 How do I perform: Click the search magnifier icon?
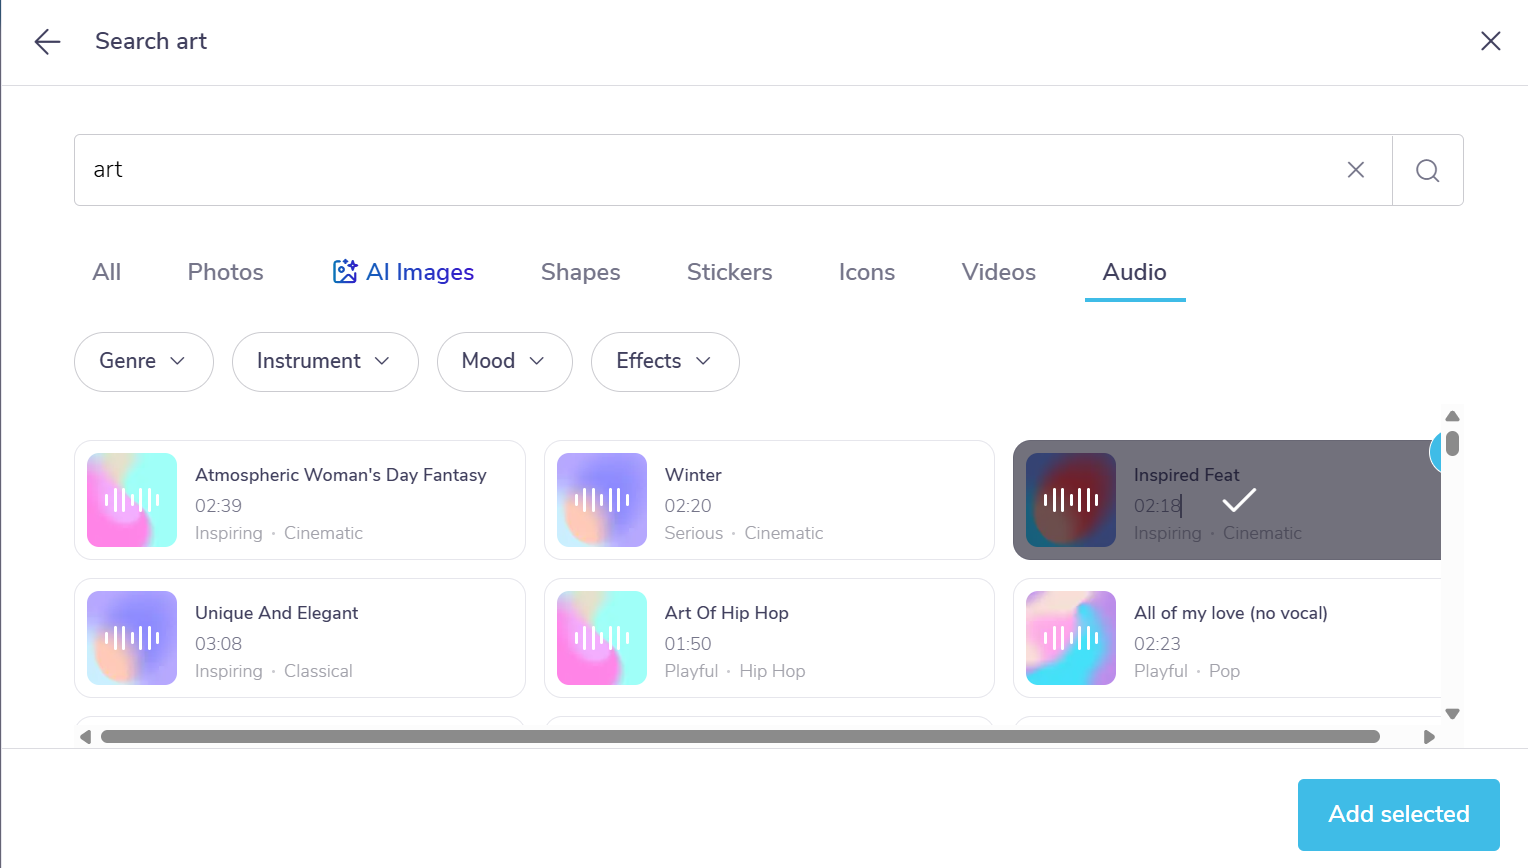(x=1427, y=169)
